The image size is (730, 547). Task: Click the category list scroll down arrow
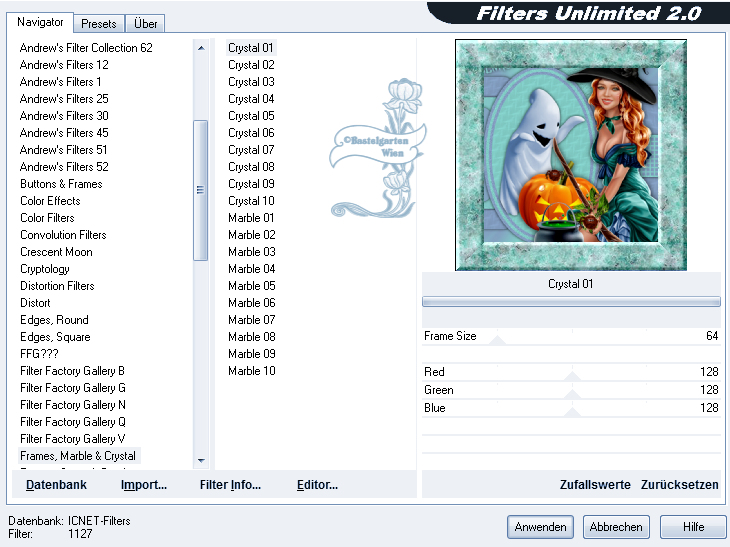[x=201, y=460]
